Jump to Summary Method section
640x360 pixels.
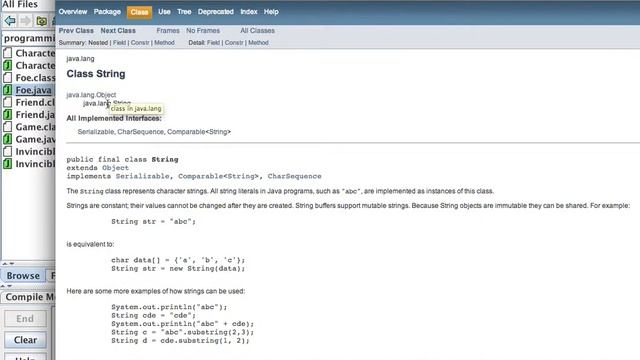(164, 42)
